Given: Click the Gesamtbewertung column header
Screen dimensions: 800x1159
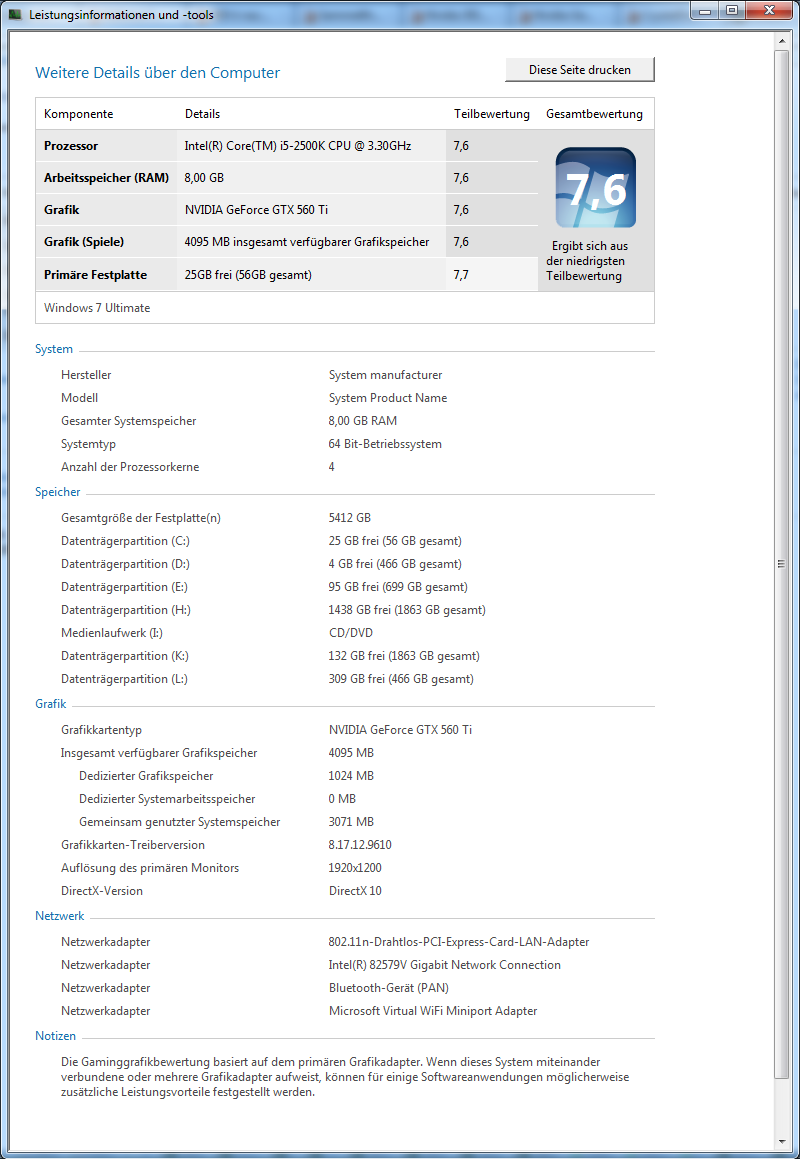Looking at the screenshot, I should click(x=594, y=114).
